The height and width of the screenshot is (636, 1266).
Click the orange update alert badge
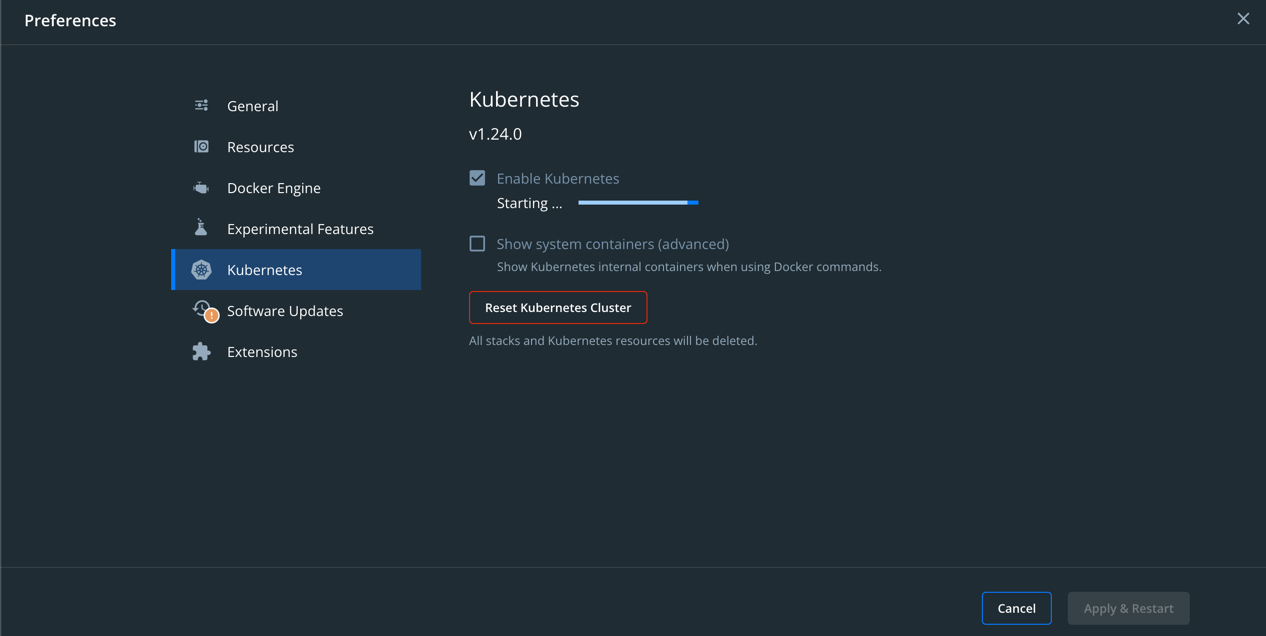coord(212,316)
